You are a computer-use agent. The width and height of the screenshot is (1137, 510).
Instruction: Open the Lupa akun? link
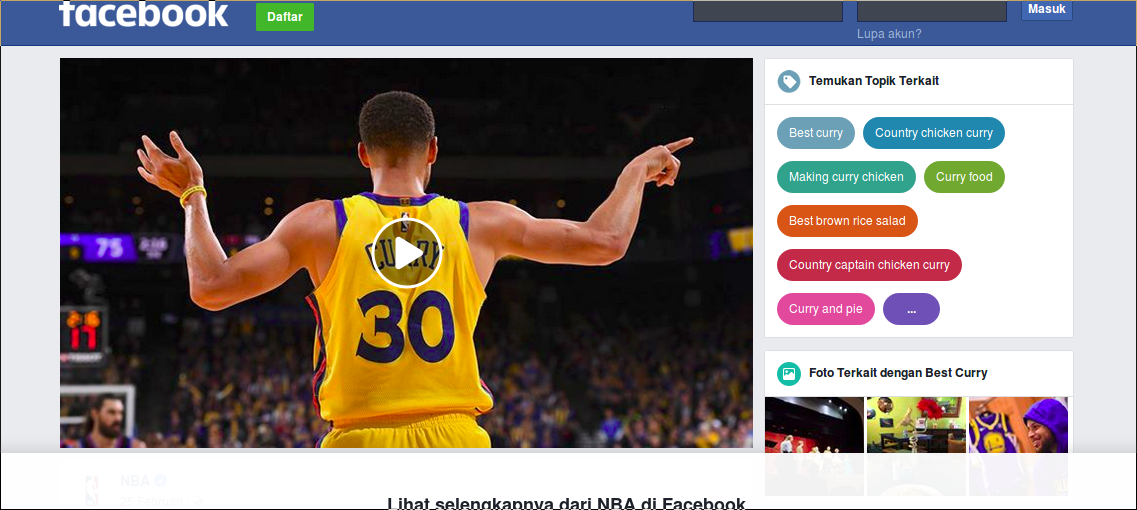(889, 33)
